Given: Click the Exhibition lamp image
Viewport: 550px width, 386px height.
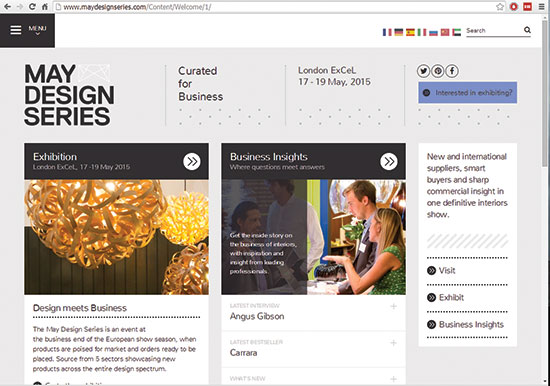Looking at the screenshot, I should coord(116,237).
